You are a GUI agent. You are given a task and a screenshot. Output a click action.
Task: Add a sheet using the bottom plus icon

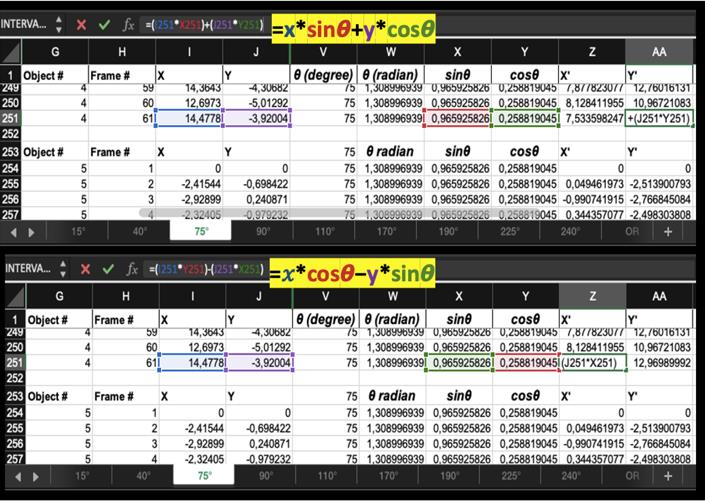point(667,476)
